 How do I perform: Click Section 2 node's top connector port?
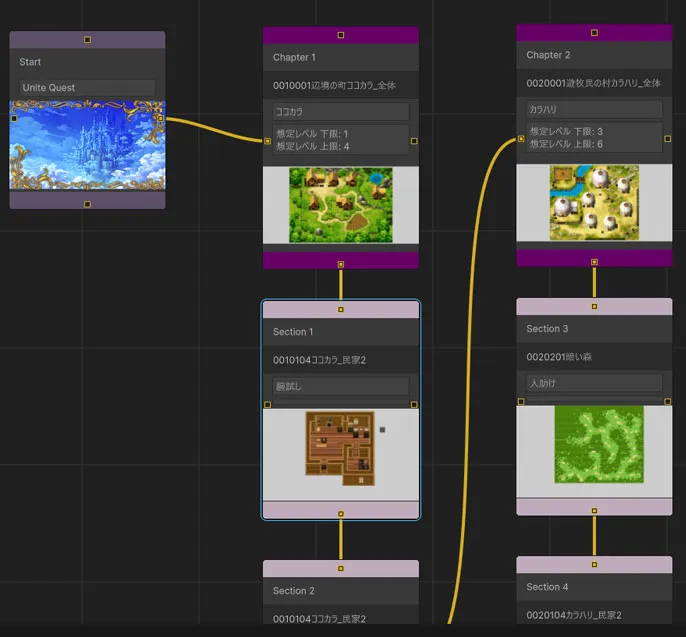tap(341, 568)
